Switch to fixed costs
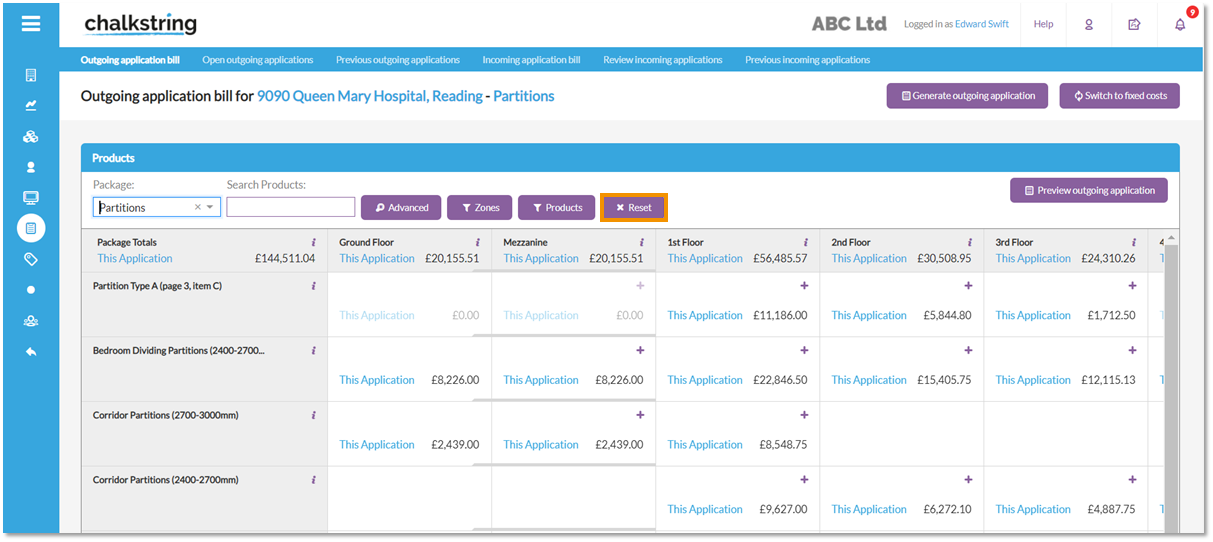Viewport: 1213px width, 542px height. (x=1119, y=96)
